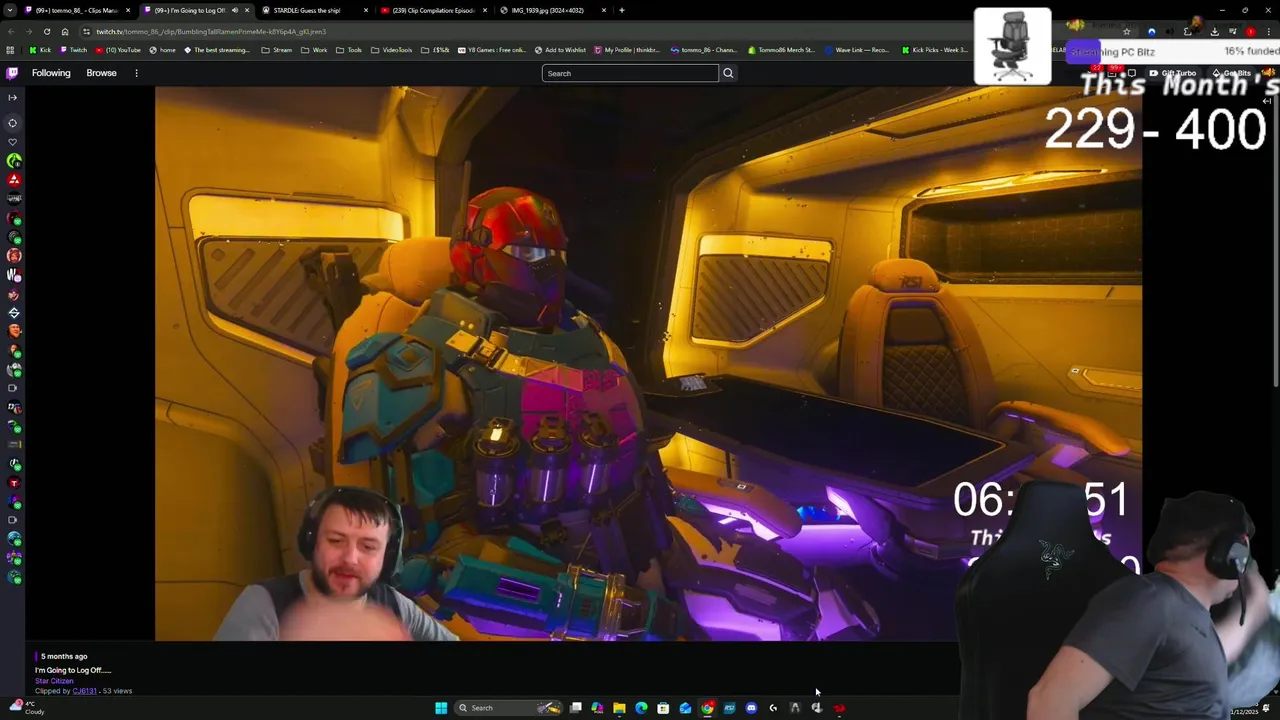
Task: Open the Star Citizen category link
Action: (x=54, y=681)
